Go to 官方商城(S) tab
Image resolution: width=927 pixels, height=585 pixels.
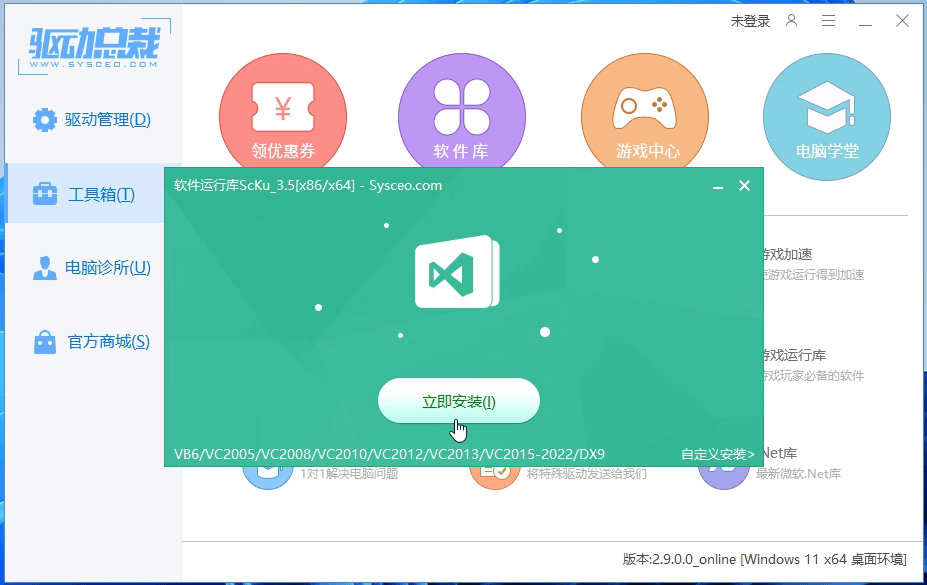pos(92,342)
